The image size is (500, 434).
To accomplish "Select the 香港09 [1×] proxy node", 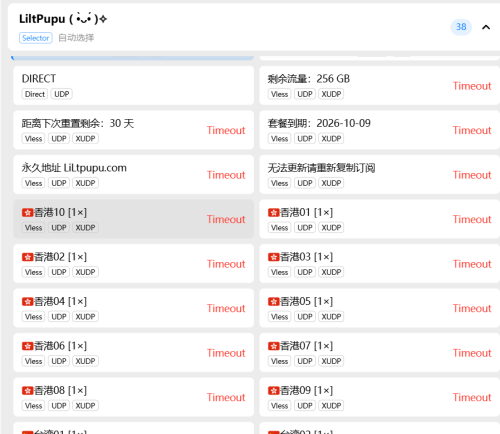I will point(380,397).
